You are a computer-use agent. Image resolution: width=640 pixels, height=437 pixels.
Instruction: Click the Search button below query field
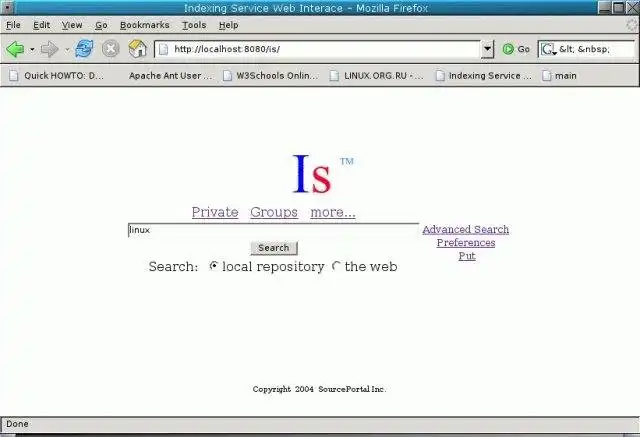(274, 248)
